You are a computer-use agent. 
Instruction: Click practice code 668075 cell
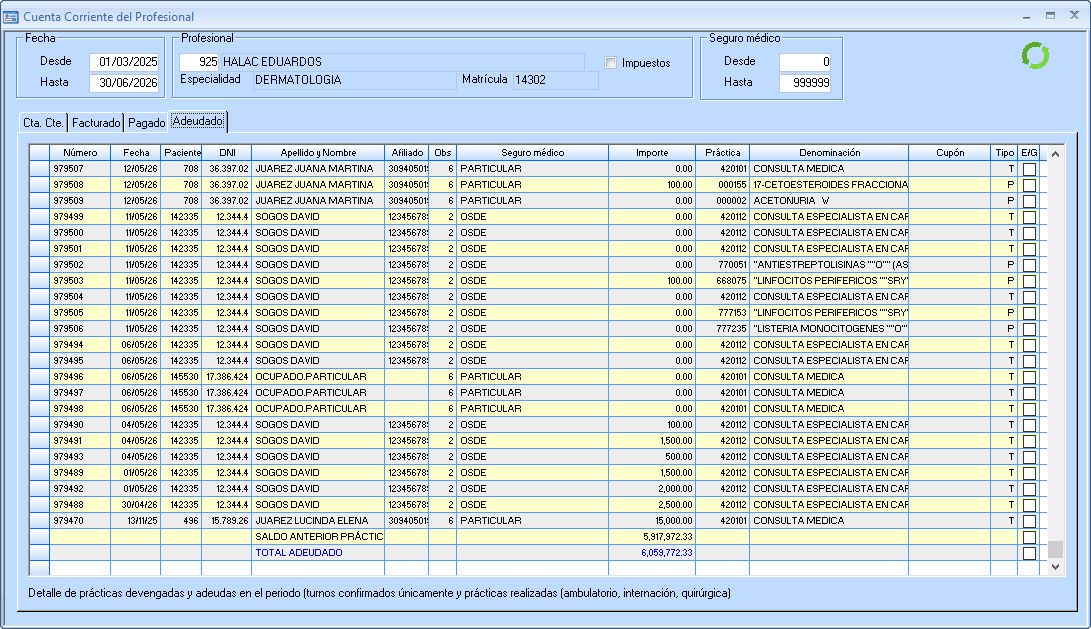tap(723, 281)
